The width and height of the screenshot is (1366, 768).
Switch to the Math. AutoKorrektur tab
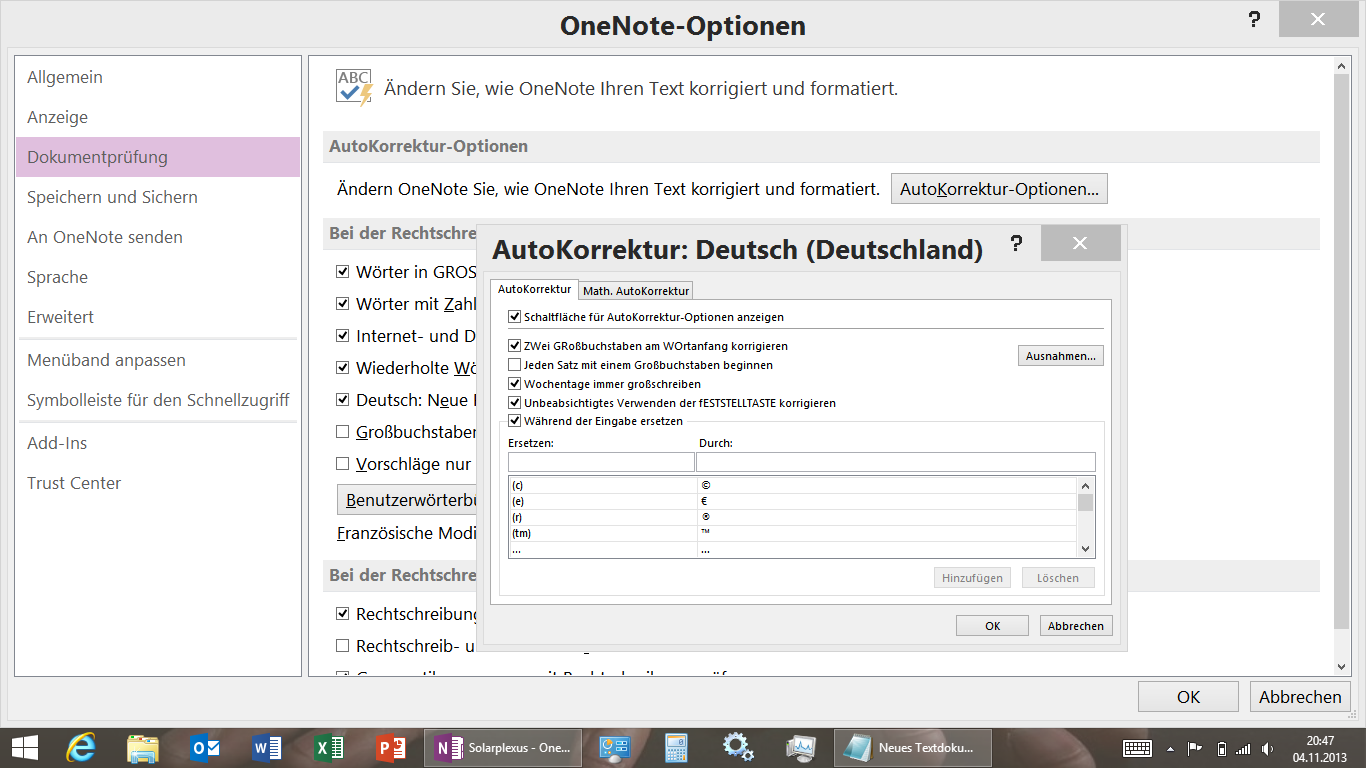click(636, 291)
